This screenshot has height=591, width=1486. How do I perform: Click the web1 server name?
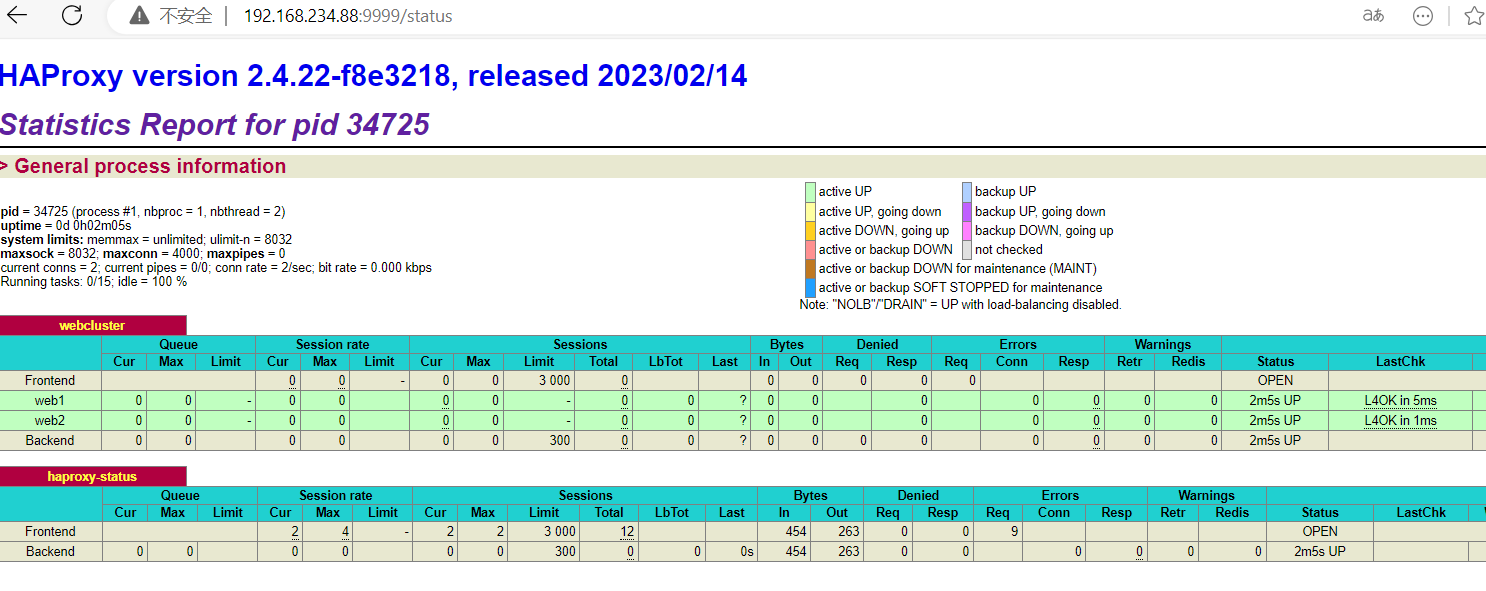(50, 400)
